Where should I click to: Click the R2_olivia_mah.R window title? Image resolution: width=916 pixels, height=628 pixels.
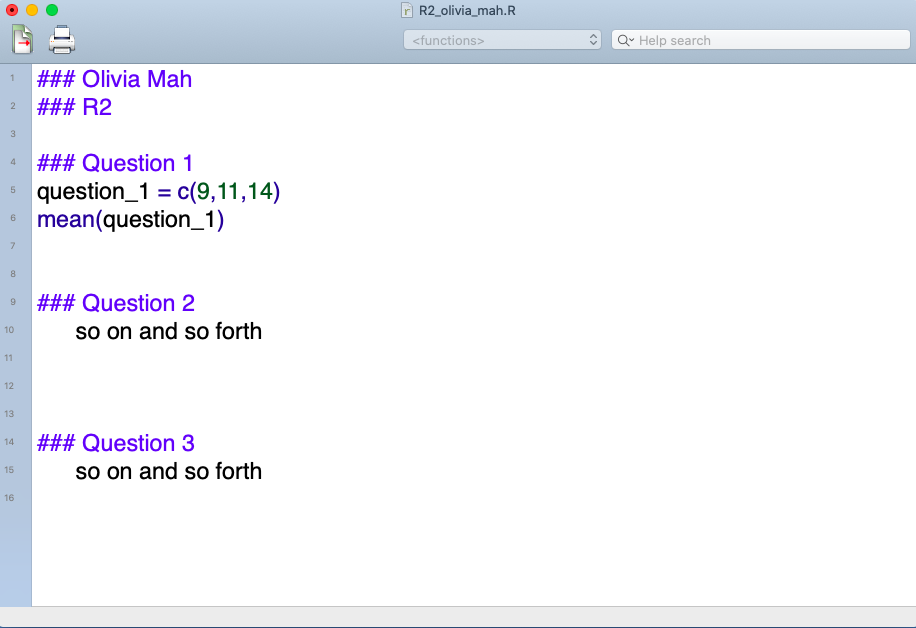467,11
